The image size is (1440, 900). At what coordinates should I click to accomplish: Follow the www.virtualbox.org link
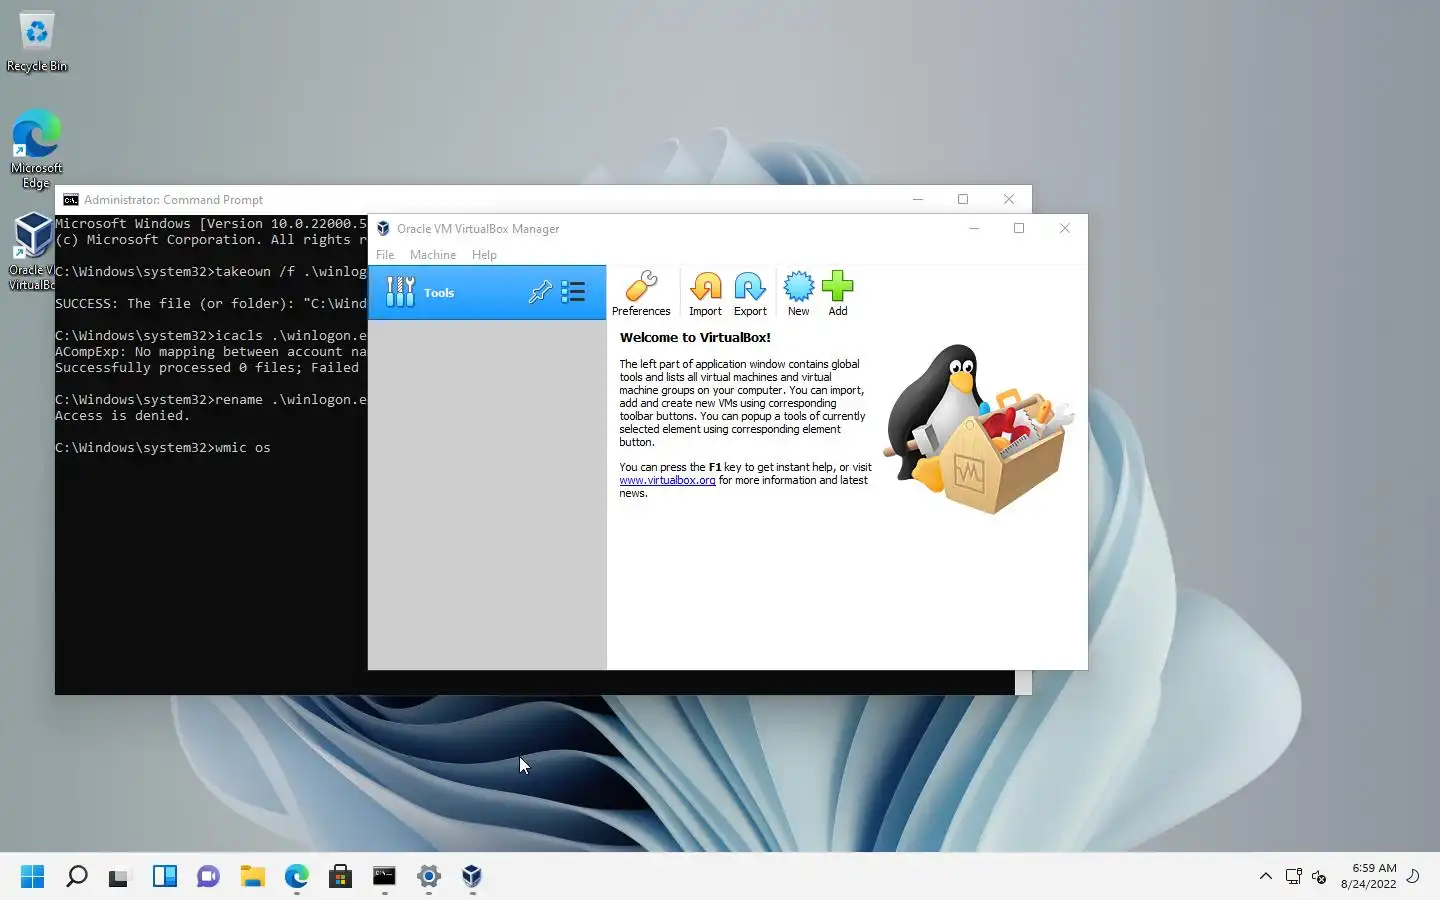click(x=667, y=480)
